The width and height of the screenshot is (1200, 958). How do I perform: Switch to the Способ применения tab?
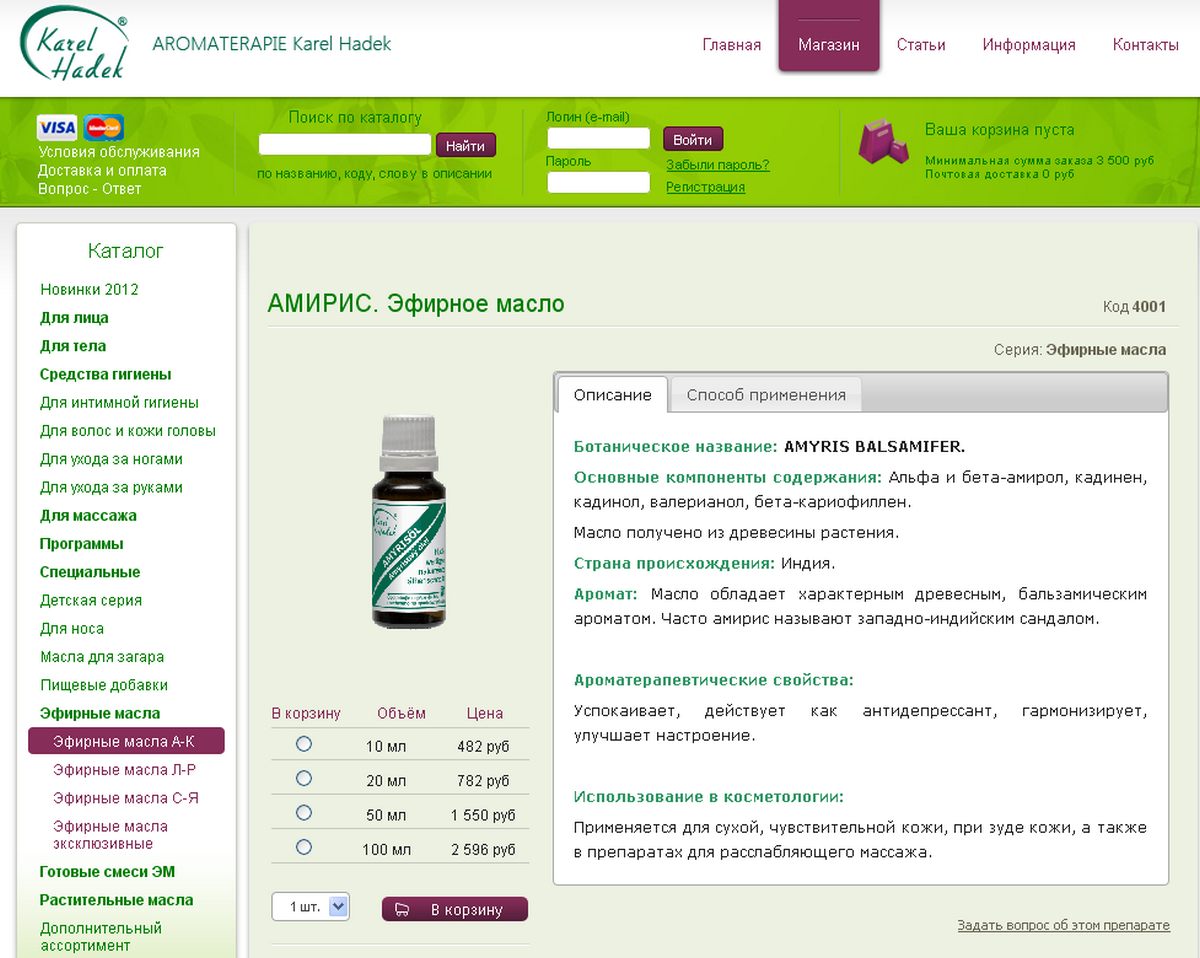click(766, 395)
